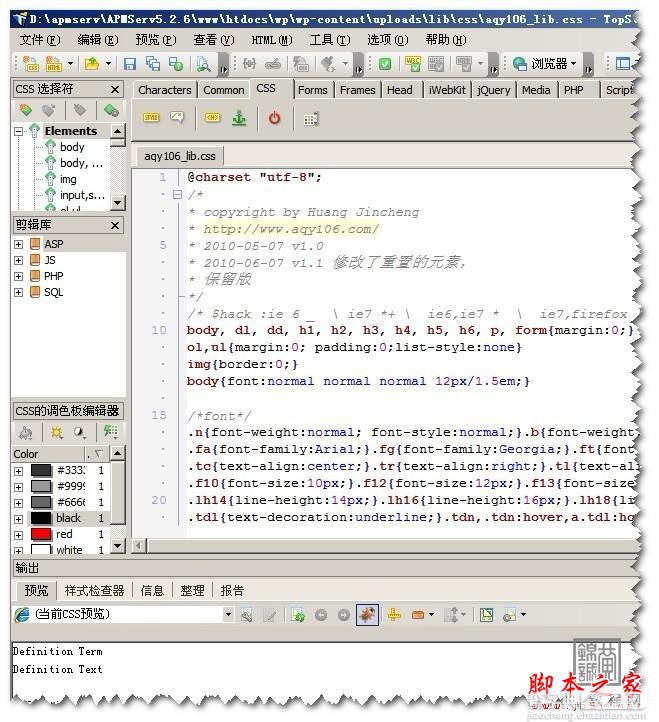Screen dimensions: 659x722
Task: Switch to the Characters tab
Action: (164, 90)
